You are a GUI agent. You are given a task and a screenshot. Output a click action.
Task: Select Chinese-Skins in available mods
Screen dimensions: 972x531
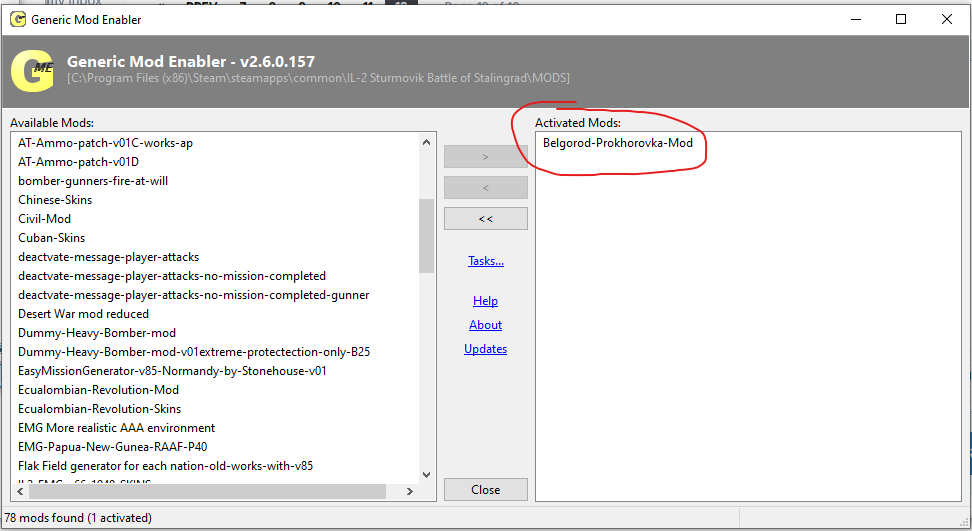pos(55,200)
